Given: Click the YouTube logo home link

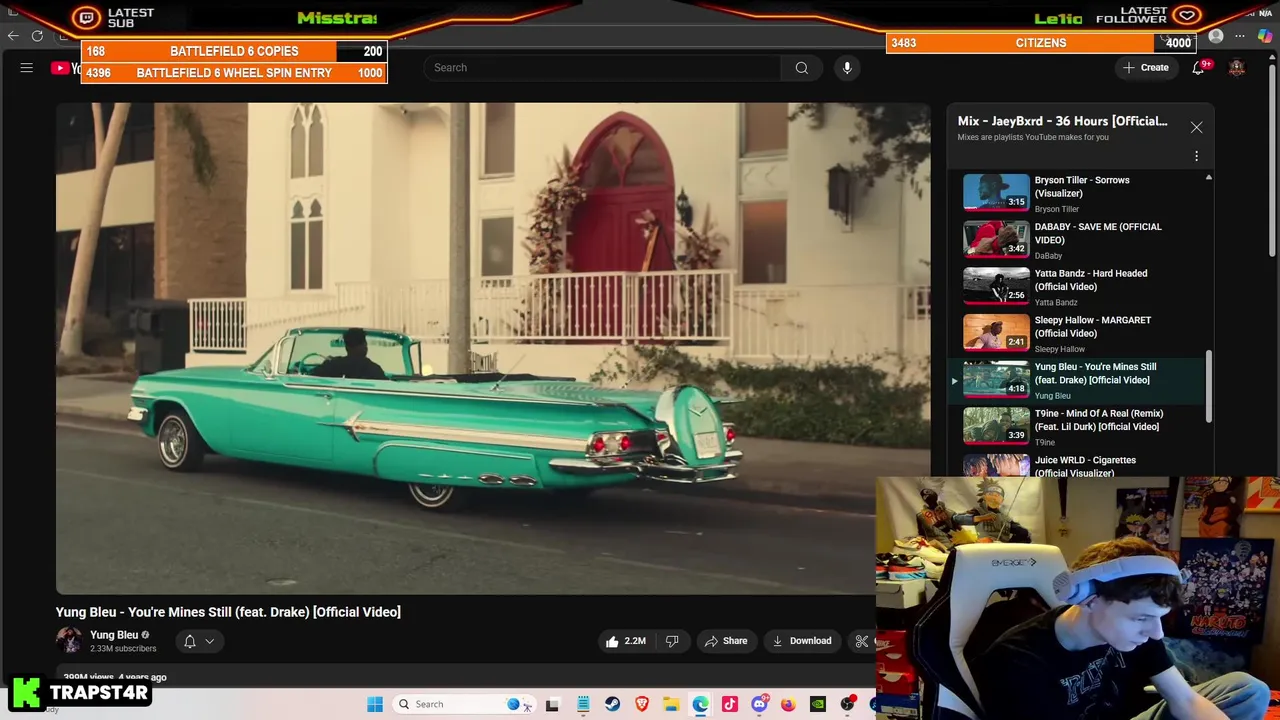Looking at the screenshot, I should coord(66,68).
